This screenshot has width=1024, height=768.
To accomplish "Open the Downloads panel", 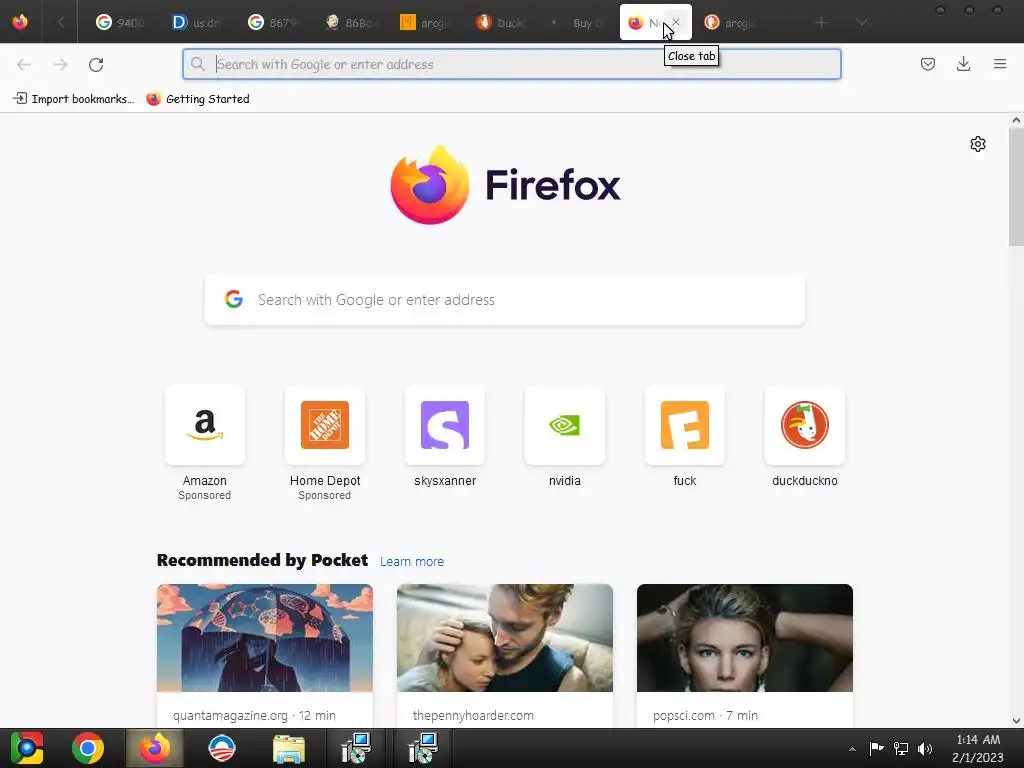I will click(963, 64).
